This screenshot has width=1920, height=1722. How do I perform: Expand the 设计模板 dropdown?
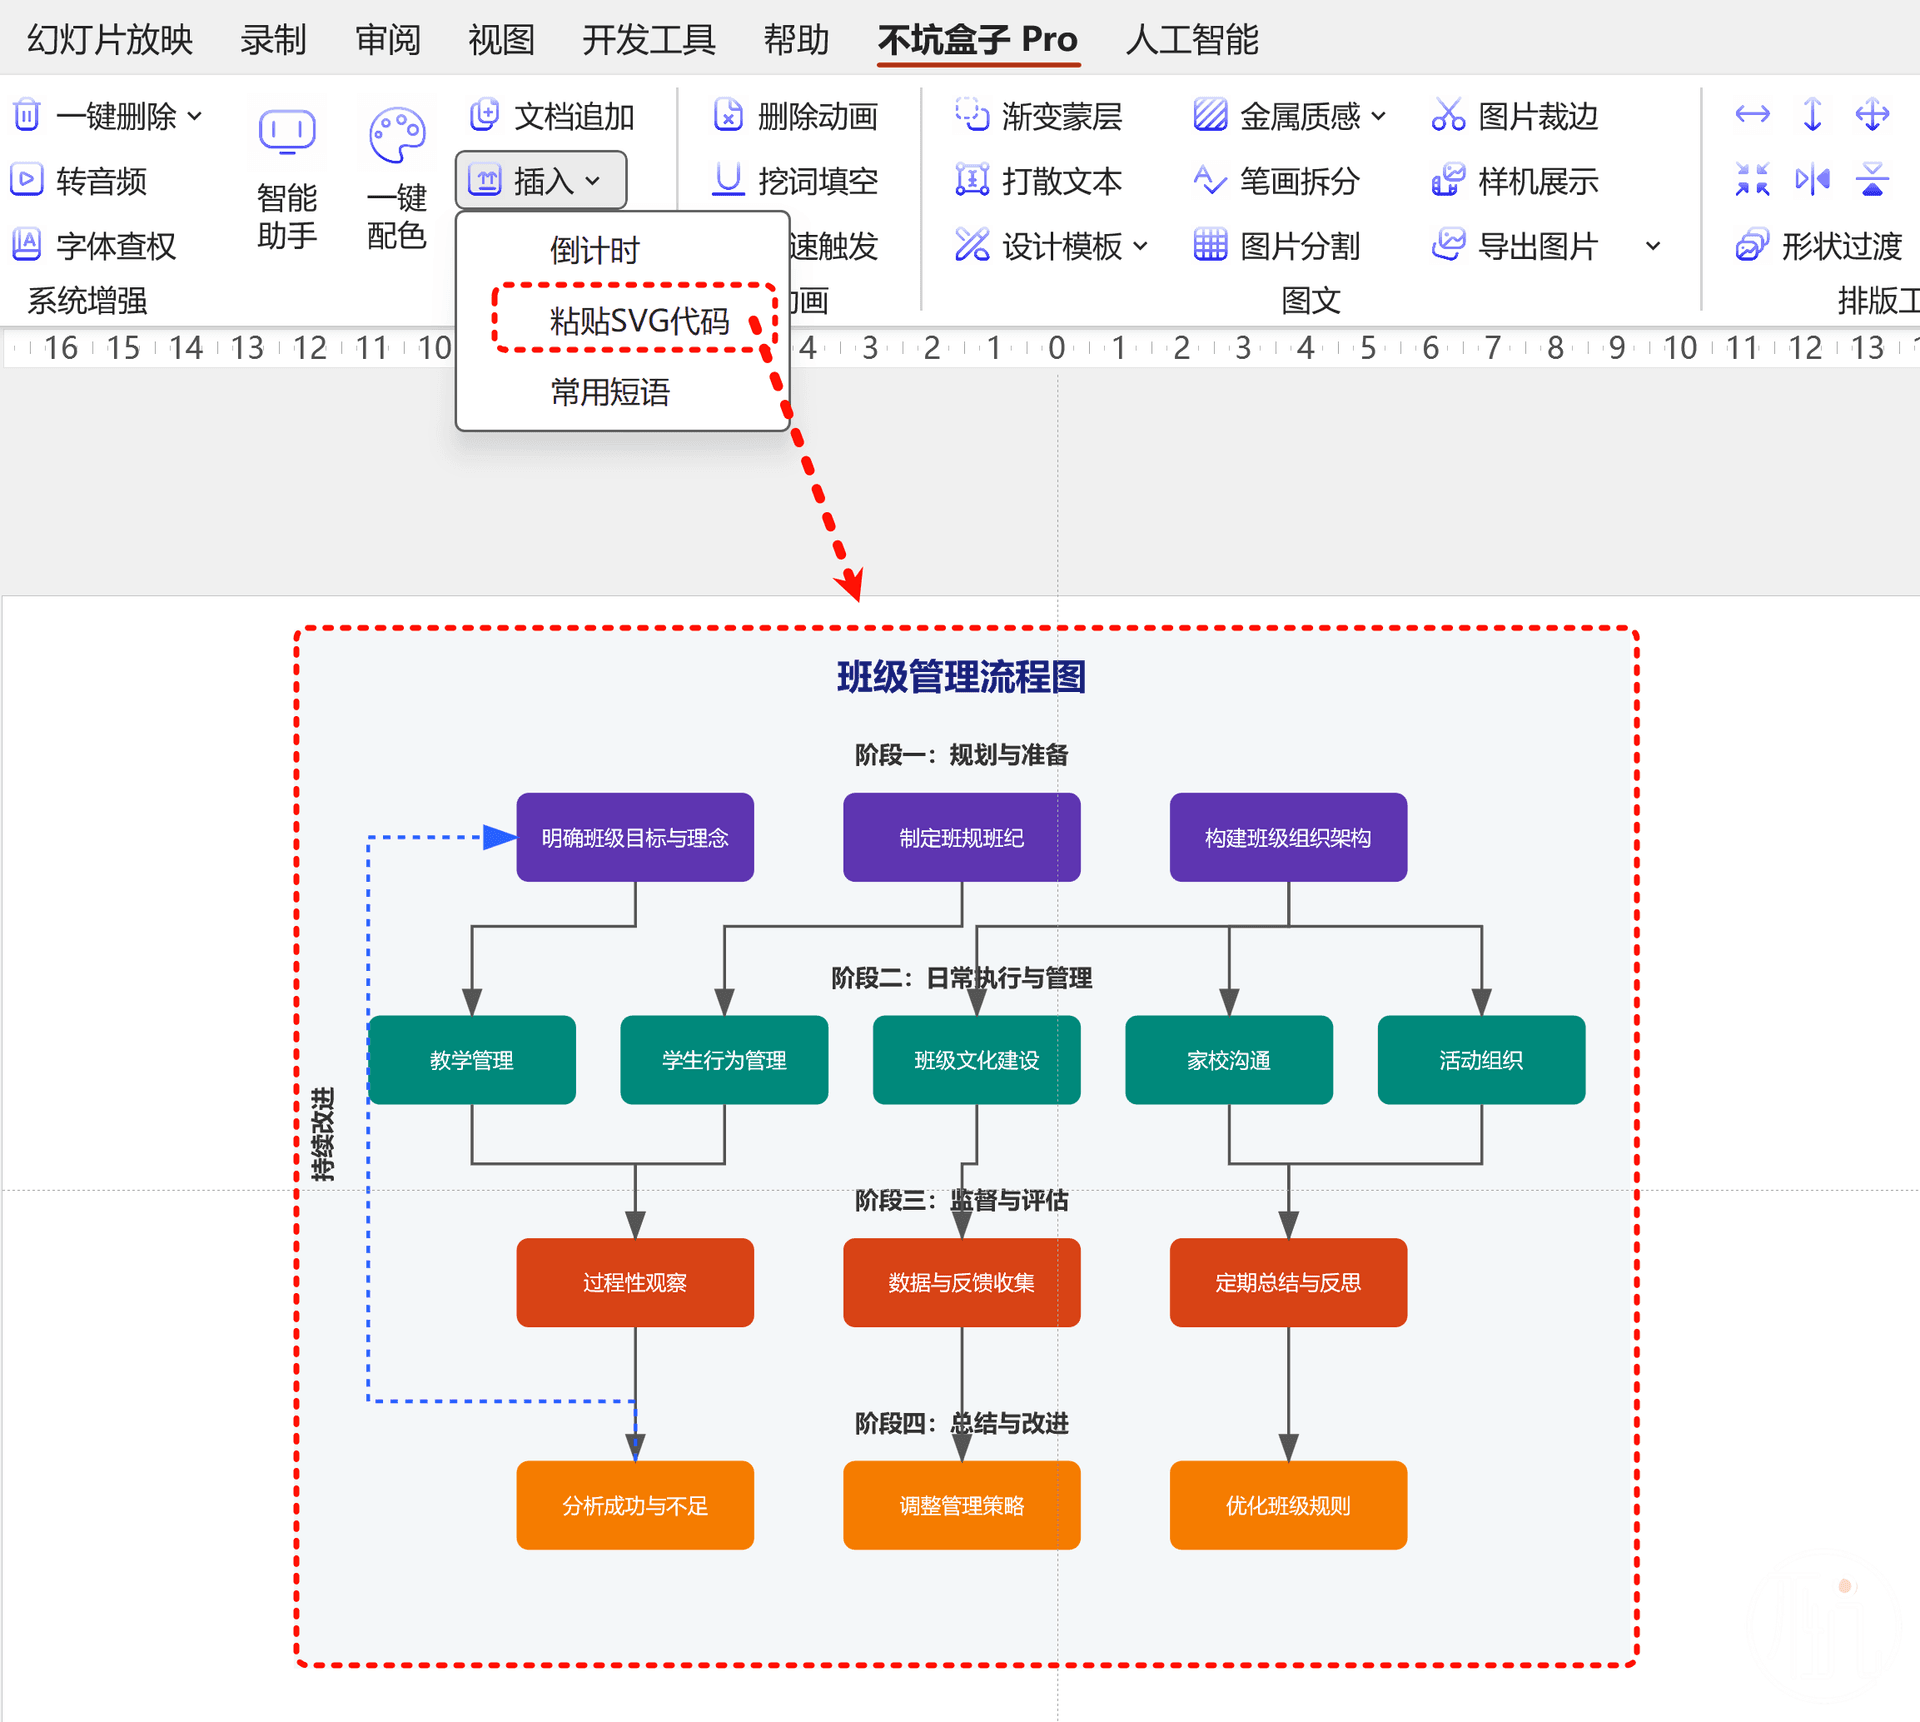click(x=1141, y=245)
